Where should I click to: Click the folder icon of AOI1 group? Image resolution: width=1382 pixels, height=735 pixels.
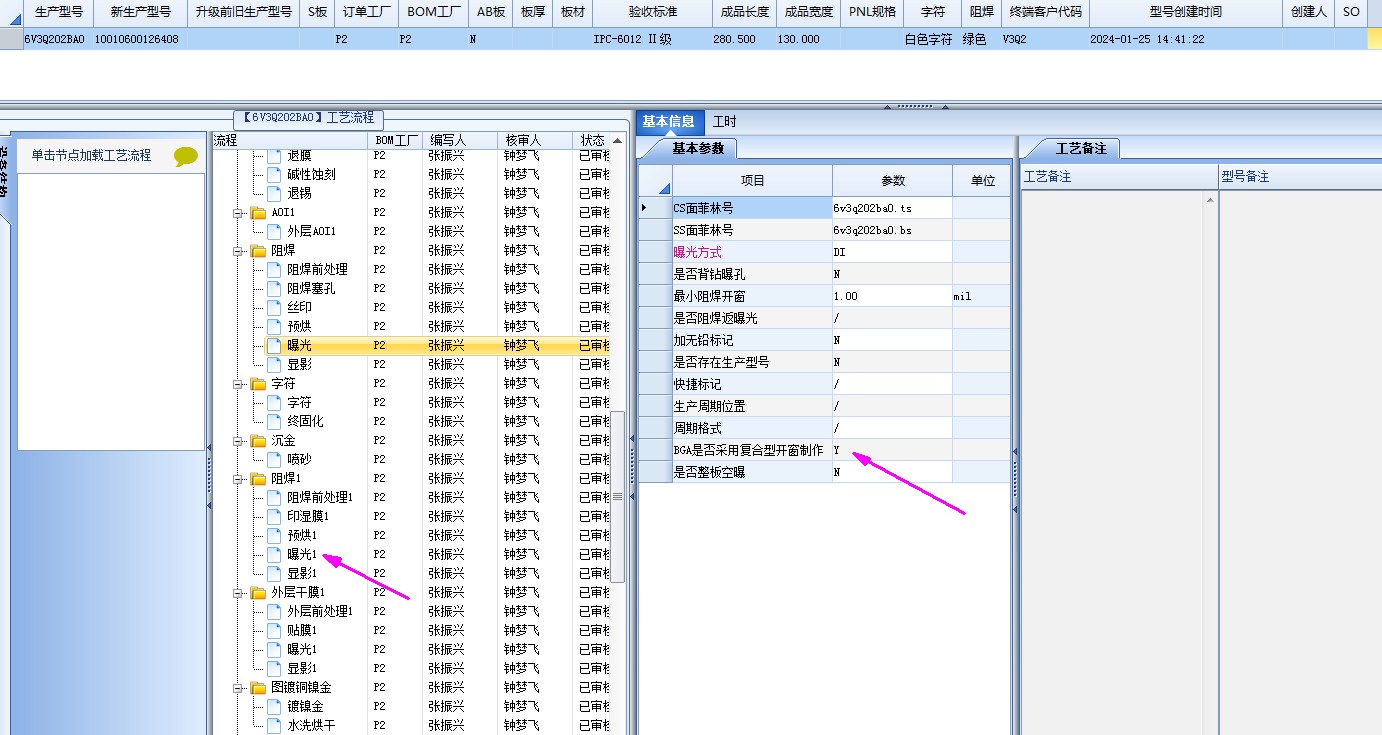pos(258,212)
